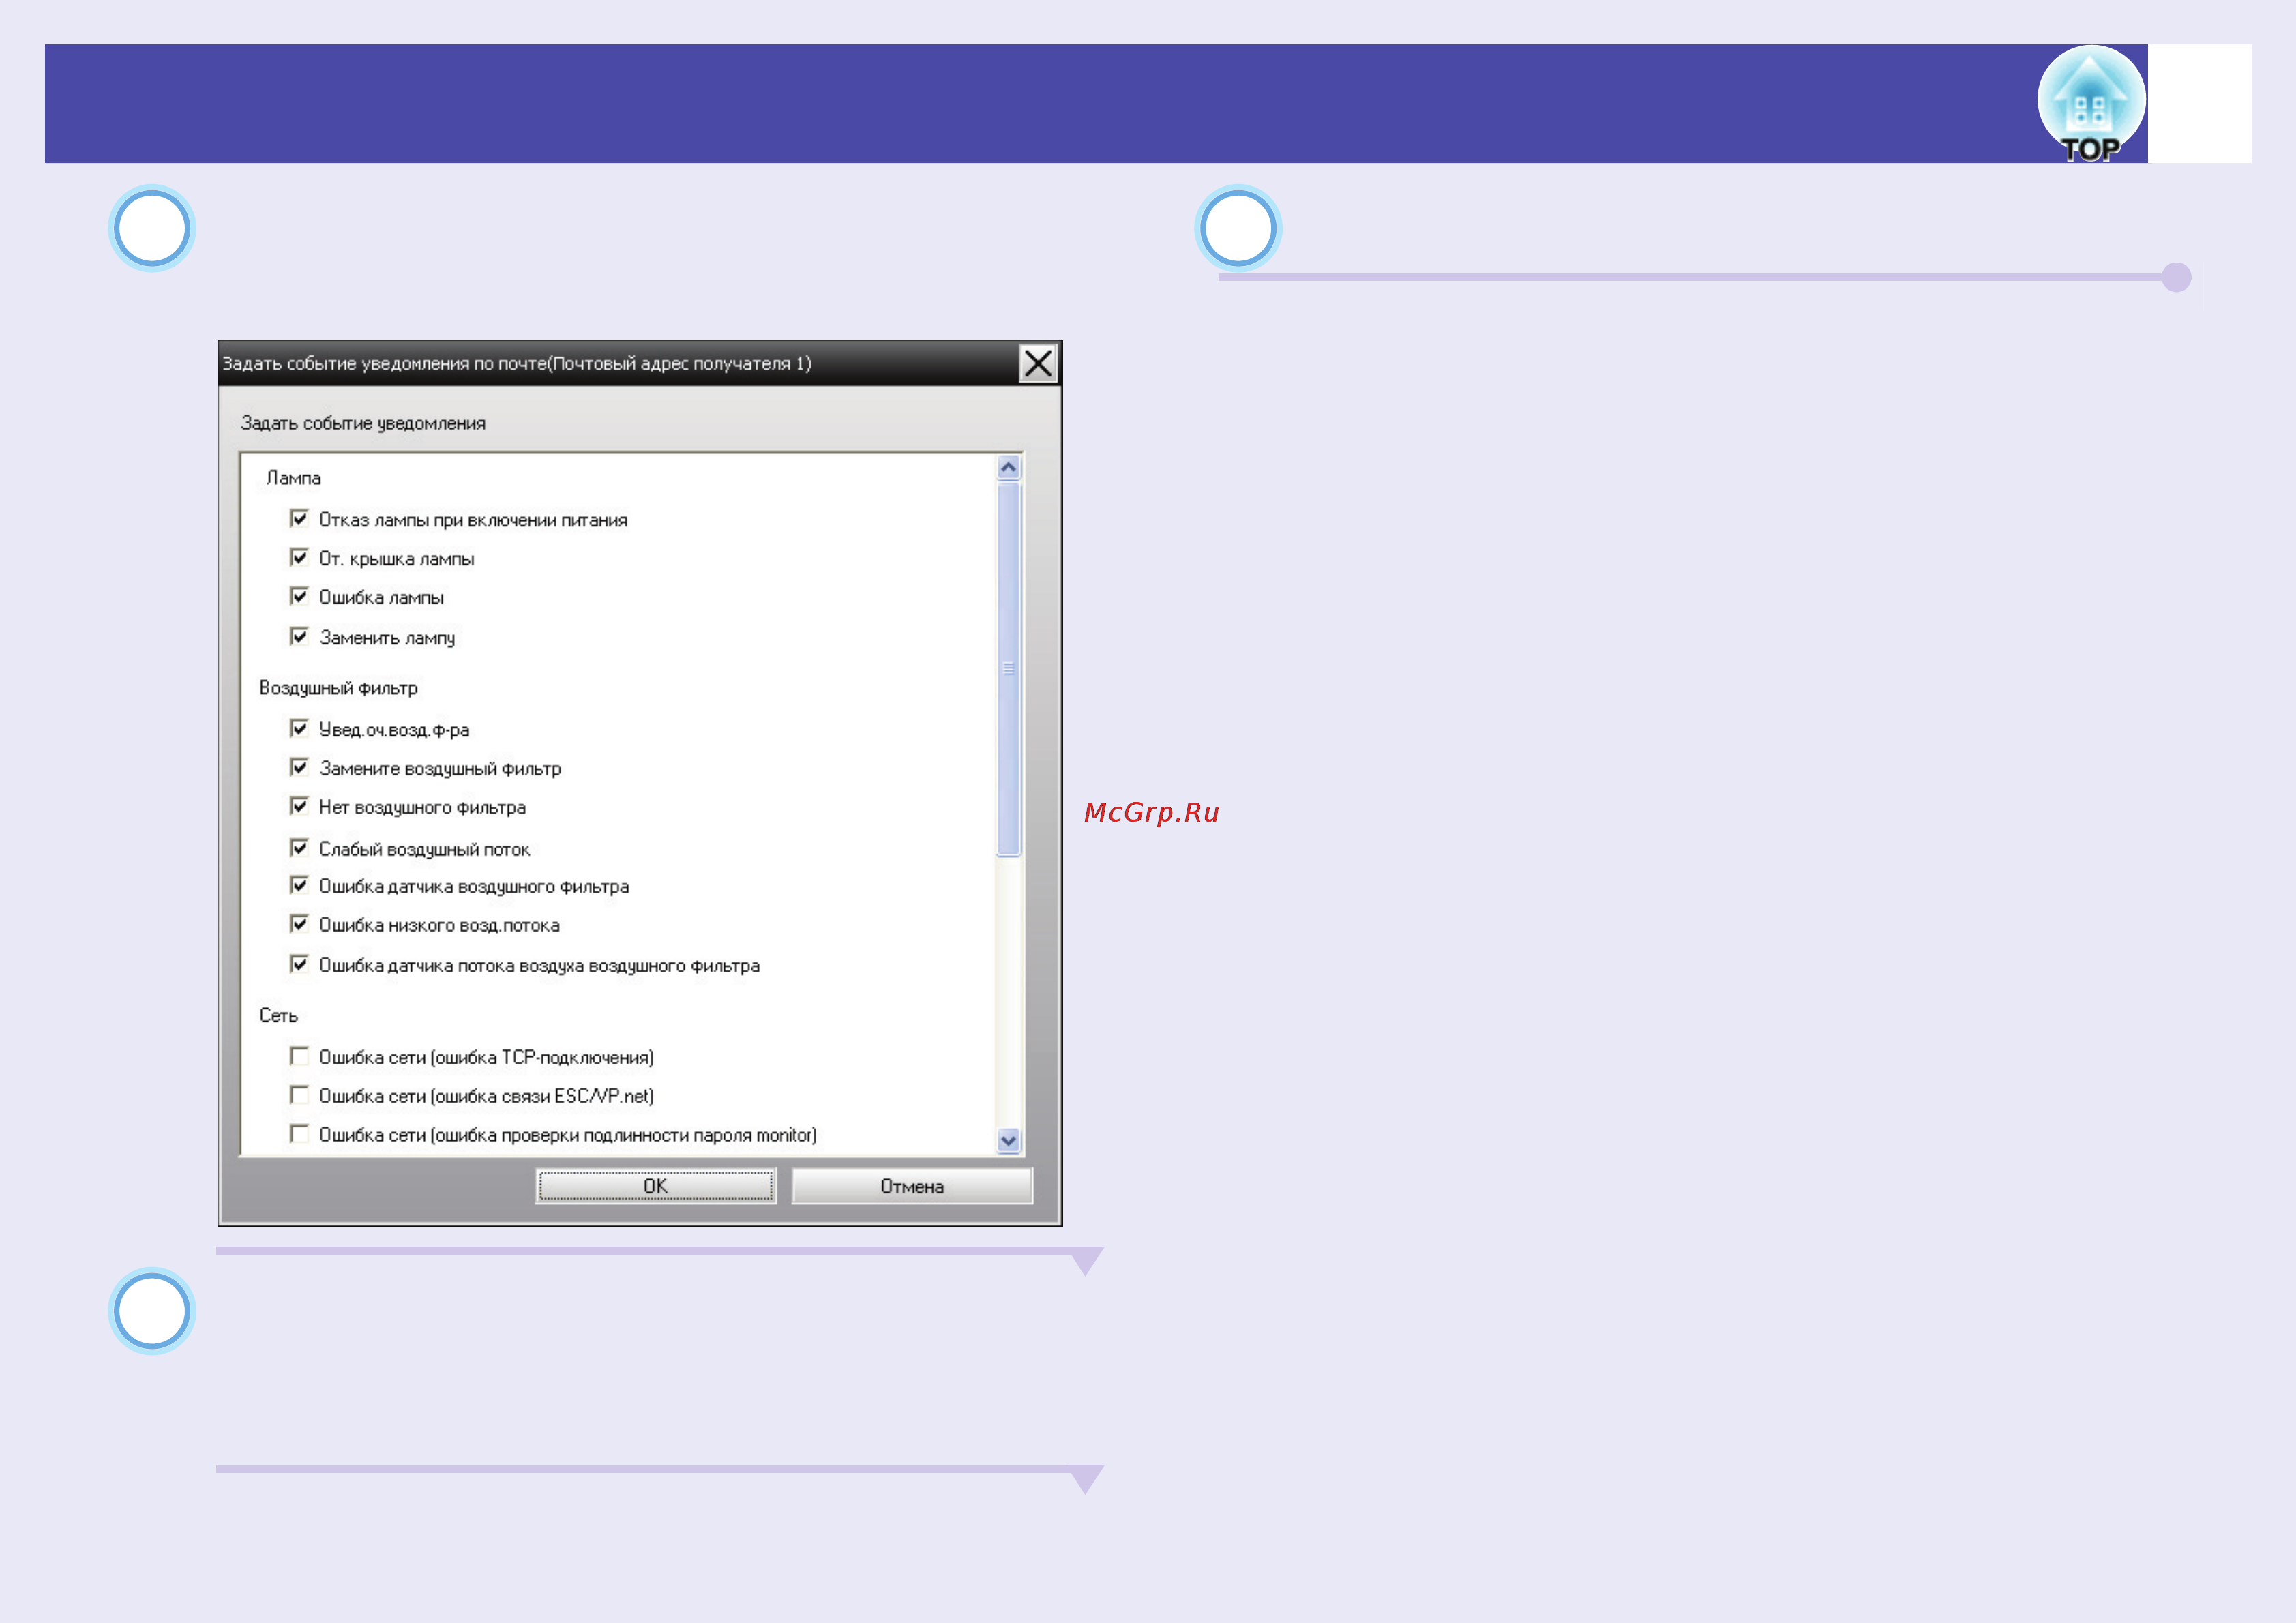
Task: Close the mail notification event dialog
Action: pyautogui.click(x=1038, y=363)
